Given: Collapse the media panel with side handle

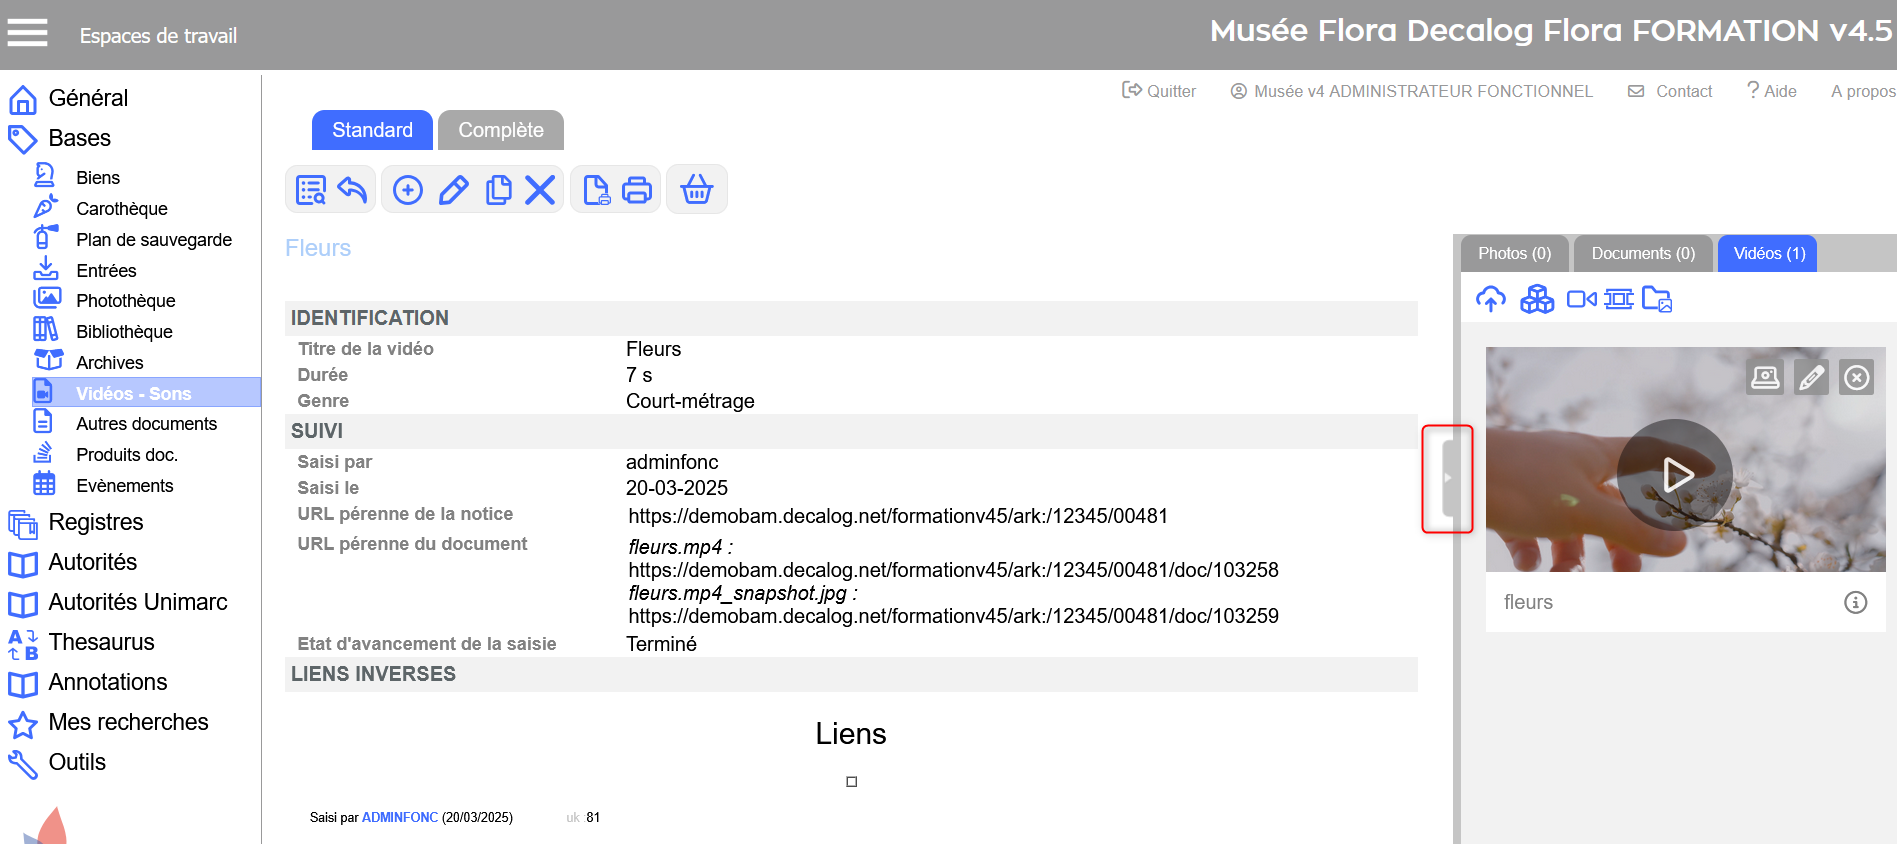Looking at the screenshot, I should point(1447,478).
